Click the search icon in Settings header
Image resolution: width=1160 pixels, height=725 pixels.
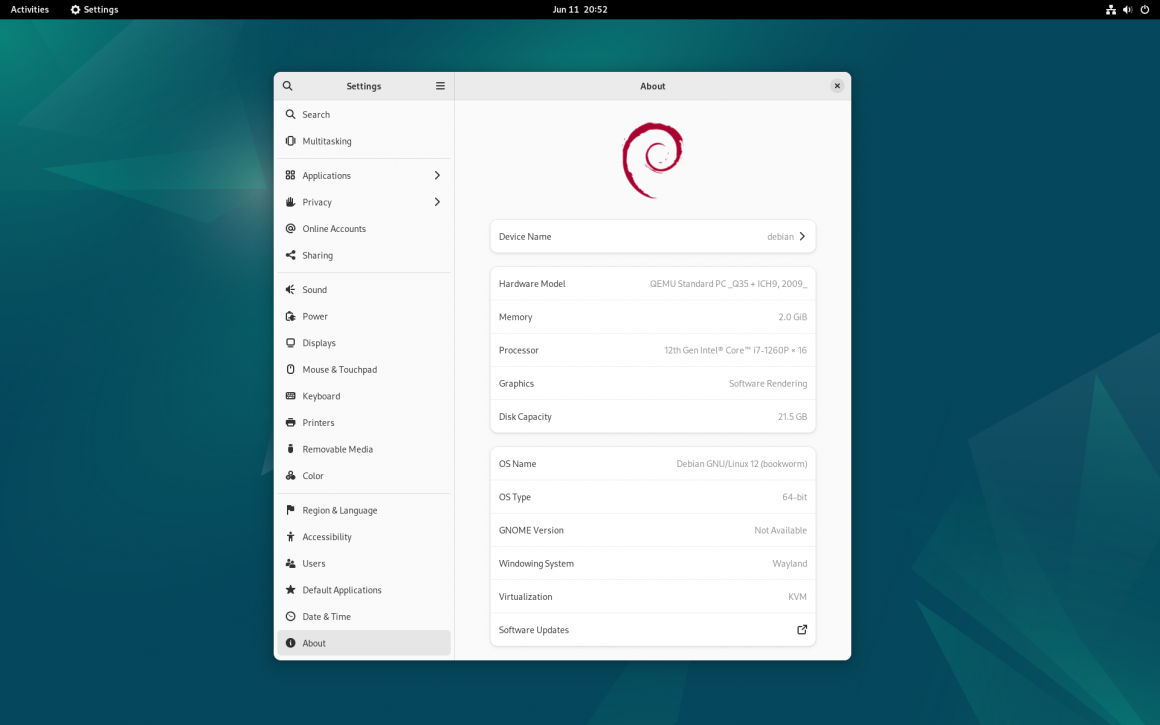point(288,86)
